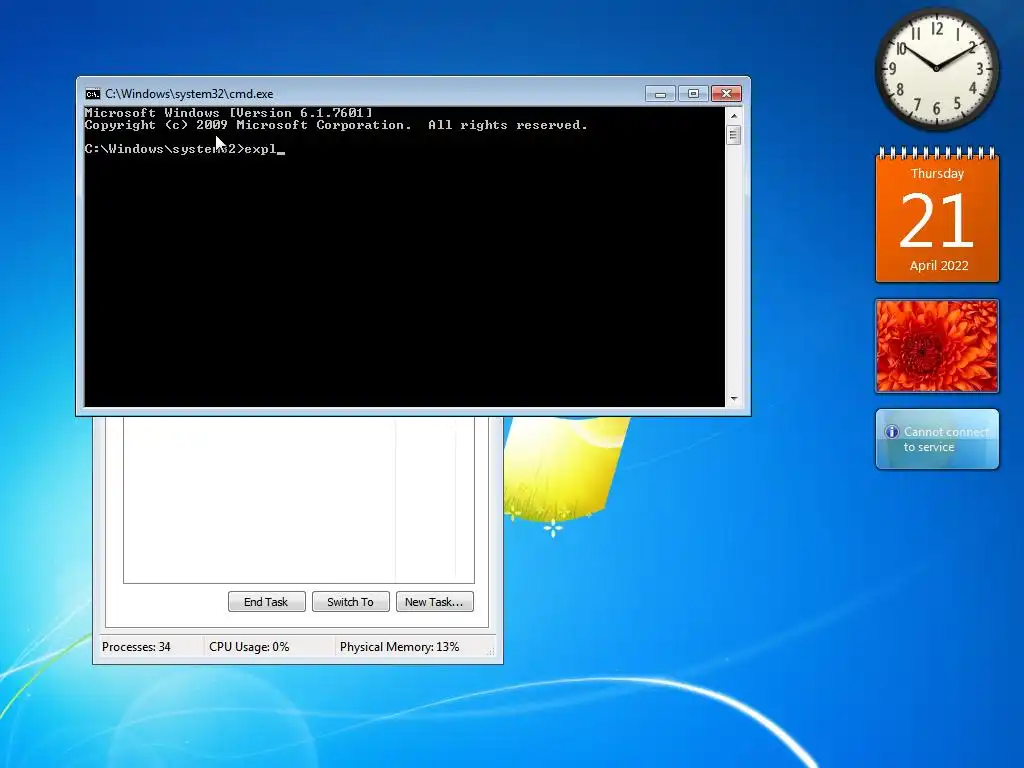Viewport: 1024px width, 768px height.
Task: Click the cmd scrollbar down arrow
Action: pyautogui.click(x=733, y=398)
